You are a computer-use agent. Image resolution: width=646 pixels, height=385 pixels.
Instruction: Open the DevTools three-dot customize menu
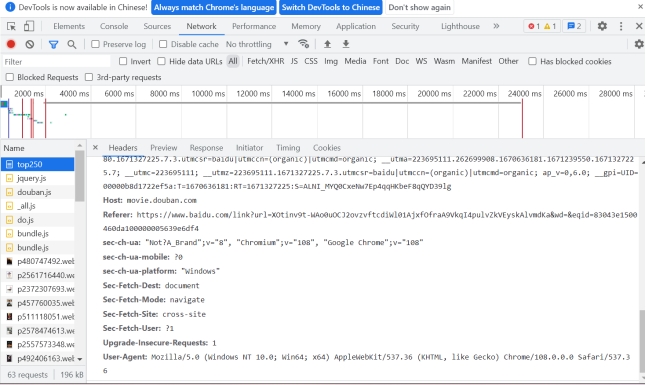pyautogui.click(x=621, y=26)
